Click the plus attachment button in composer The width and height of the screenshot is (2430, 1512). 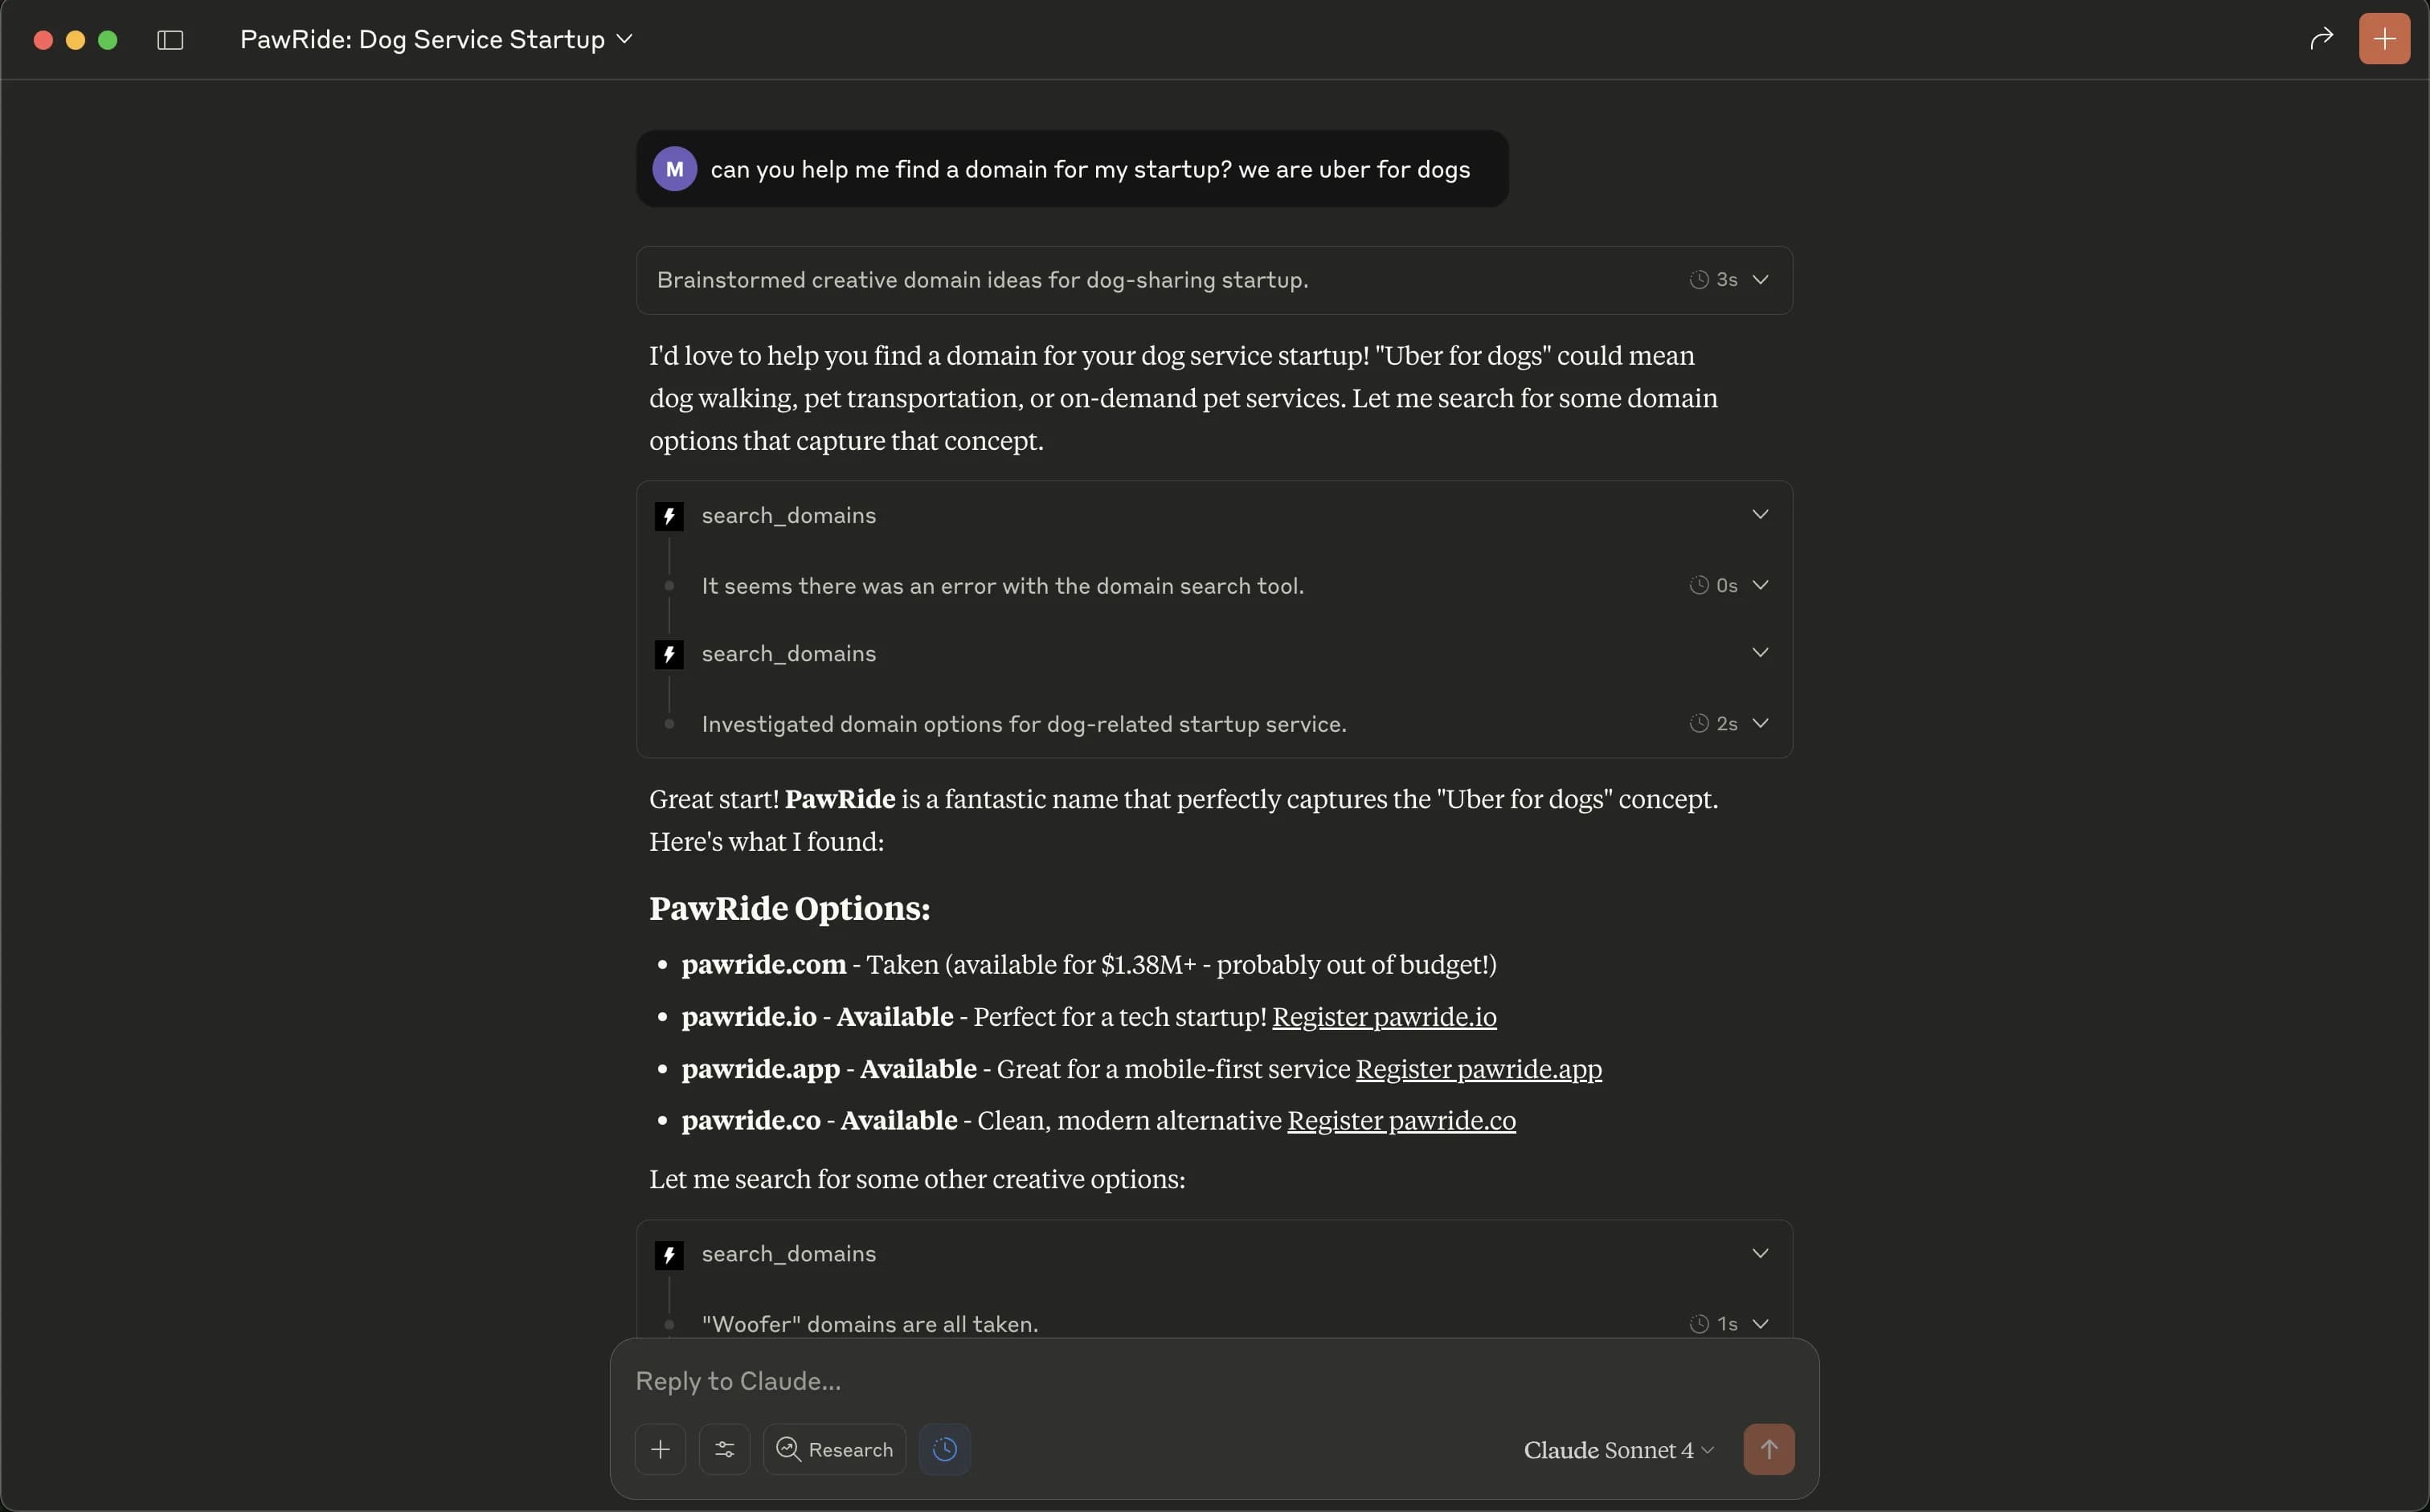(660, 1449)
